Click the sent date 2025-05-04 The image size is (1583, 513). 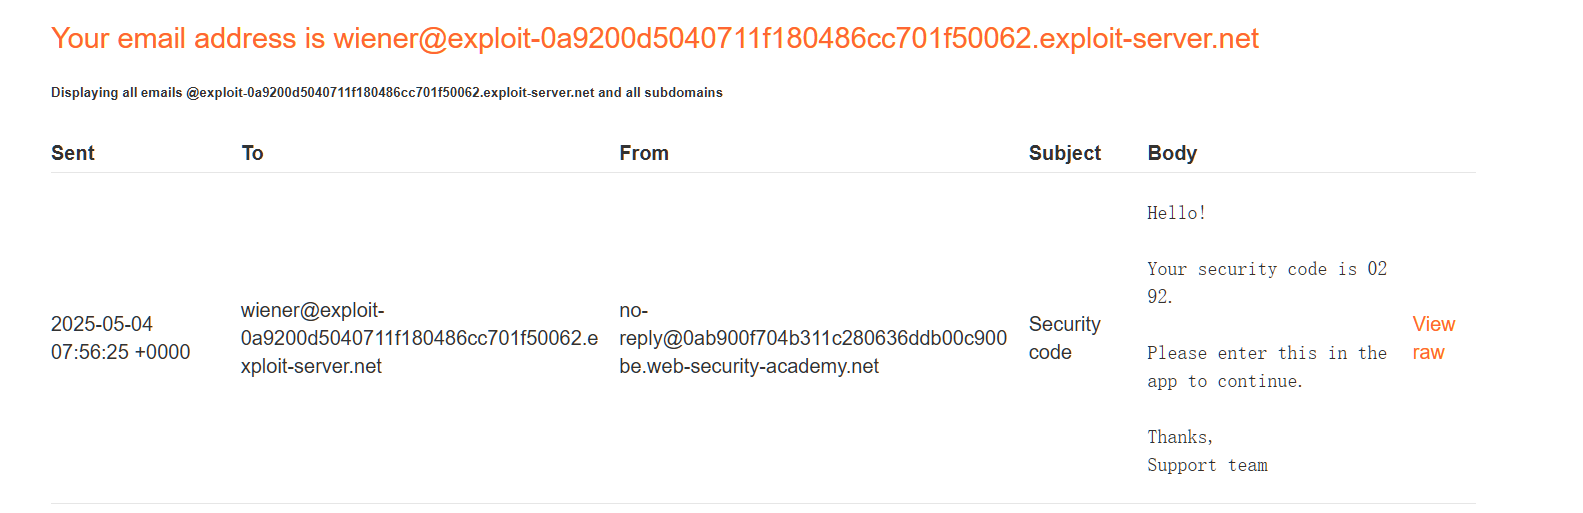[102, 324]
